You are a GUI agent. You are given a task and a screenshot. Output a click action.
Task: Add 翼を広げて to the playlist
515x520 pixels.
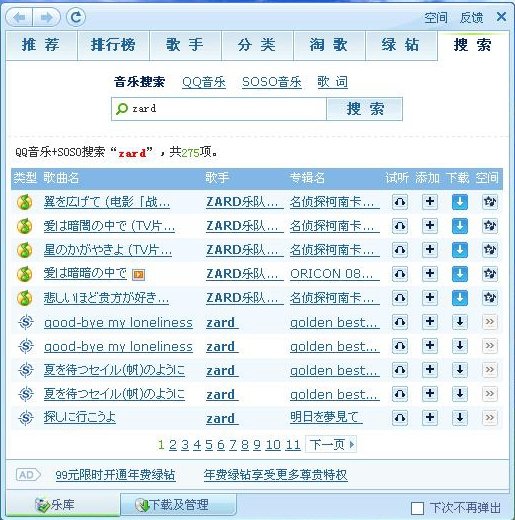430,202
